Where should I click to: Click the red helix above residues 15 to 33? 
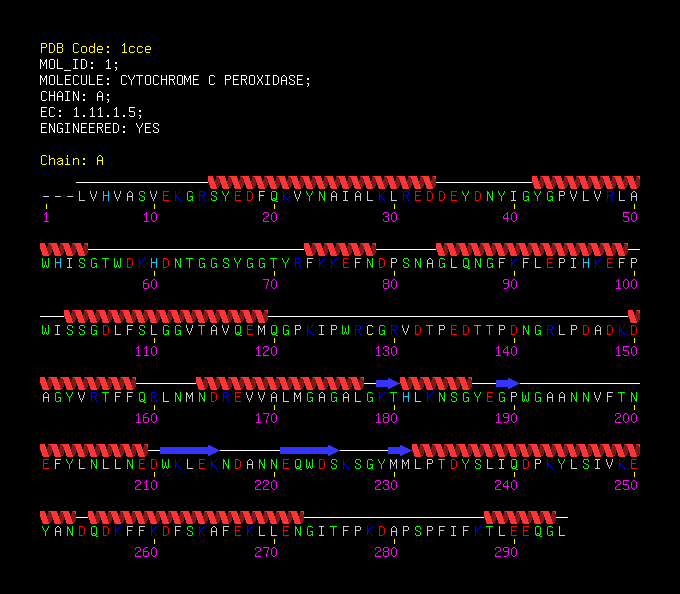tap(322, 182)
